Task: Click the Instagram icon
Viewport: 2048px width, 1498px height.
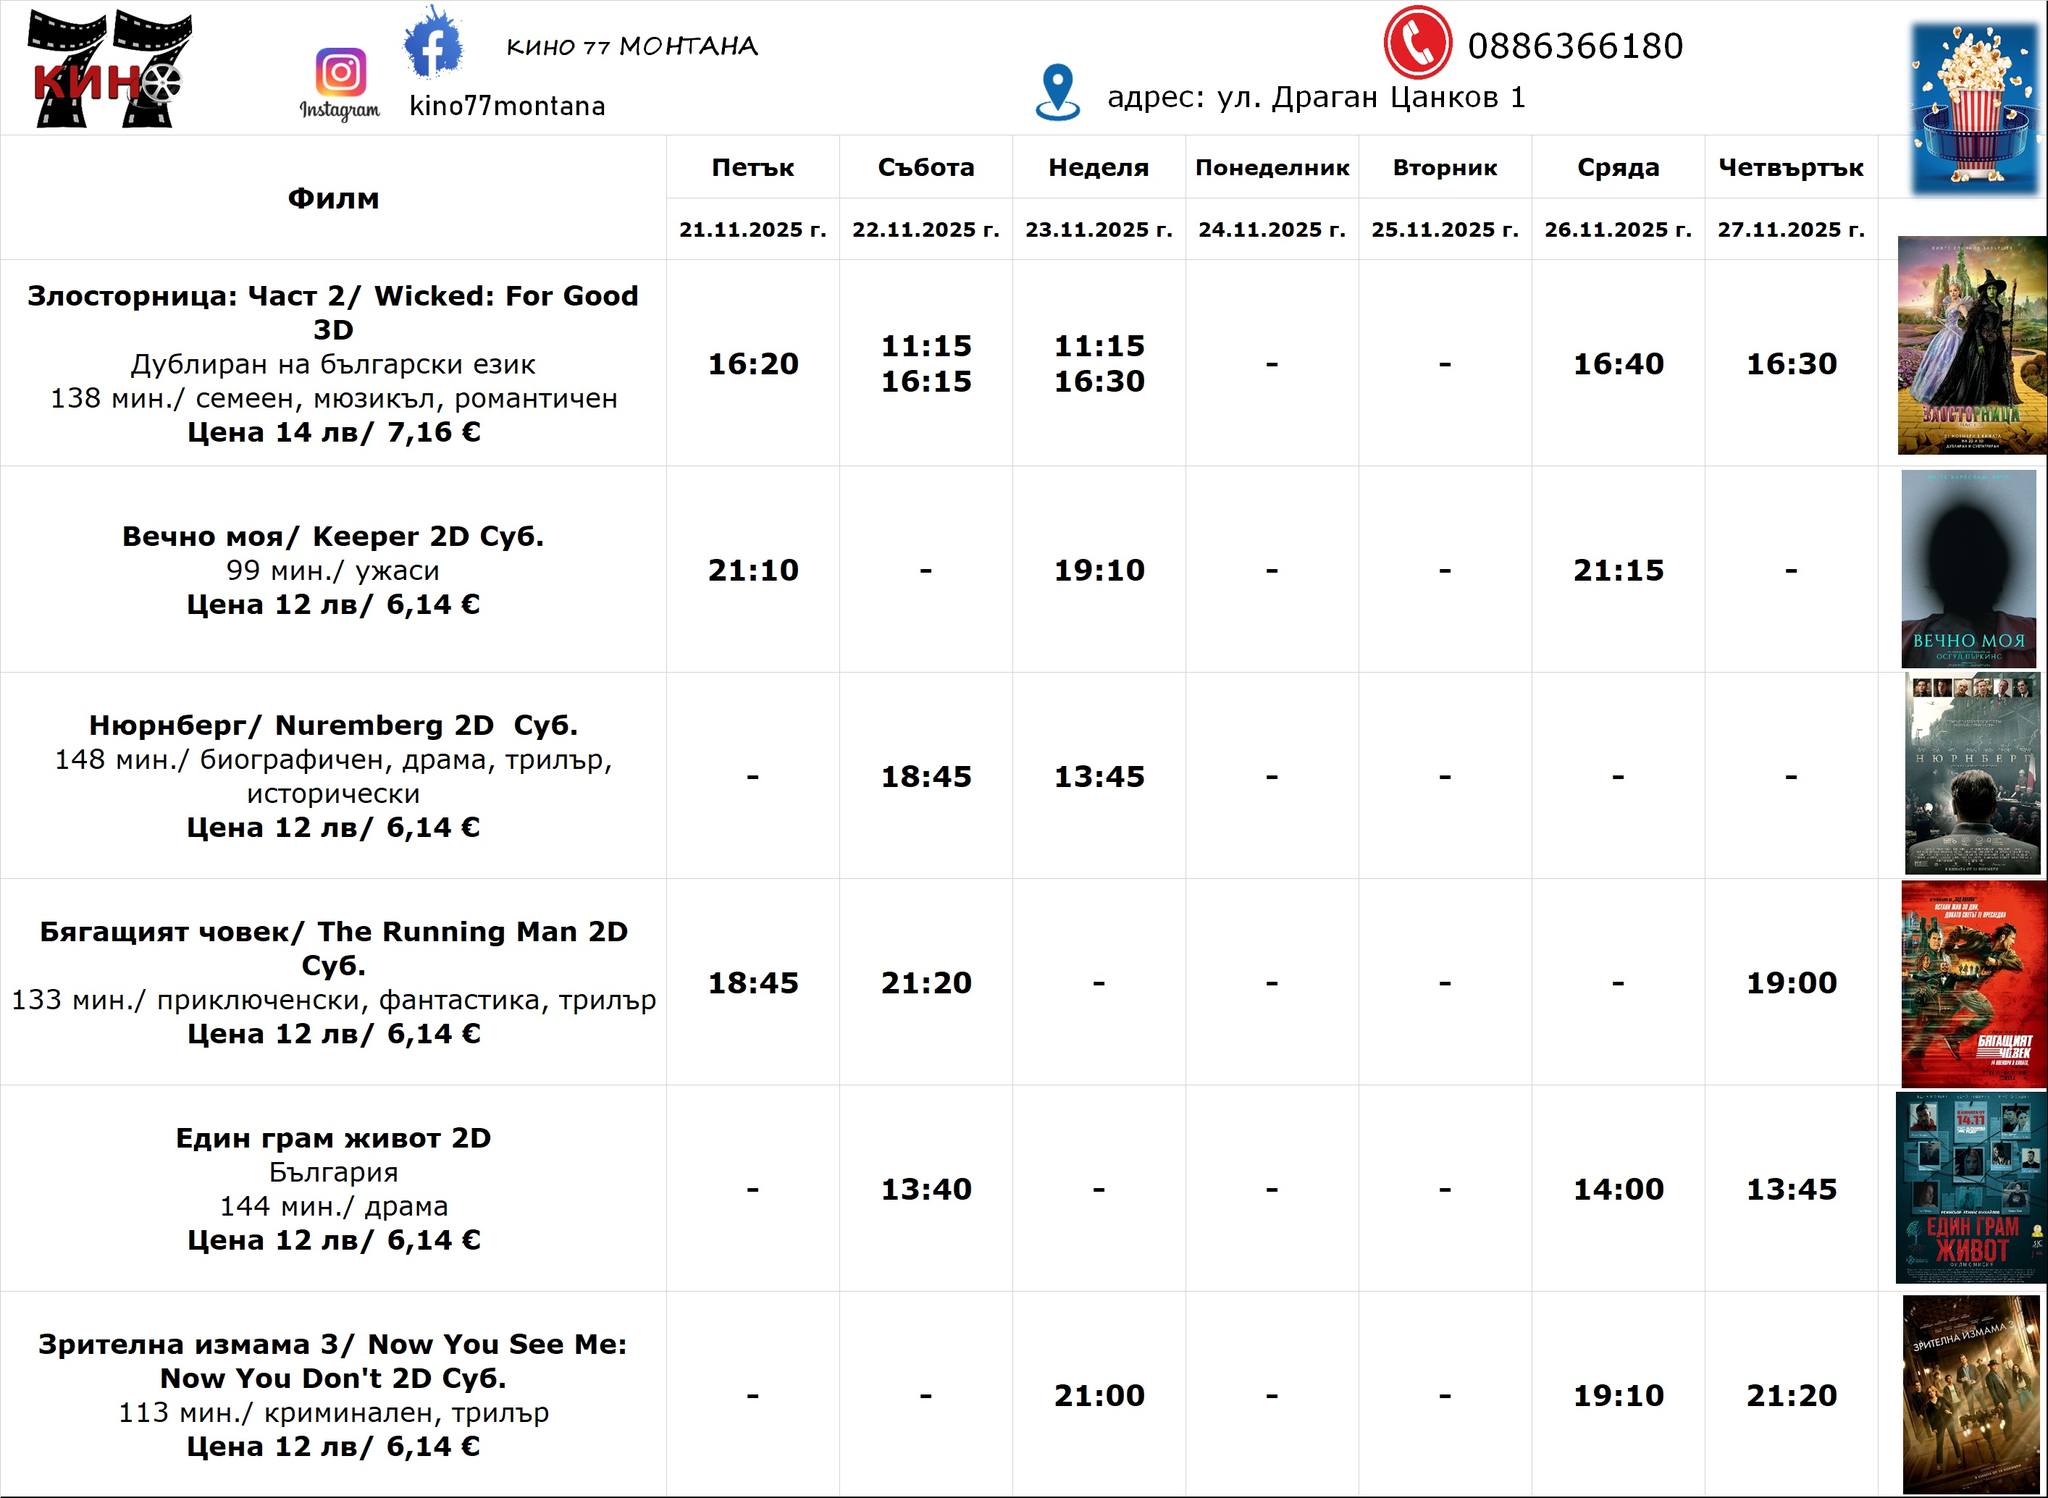Action: click(340, 73)
